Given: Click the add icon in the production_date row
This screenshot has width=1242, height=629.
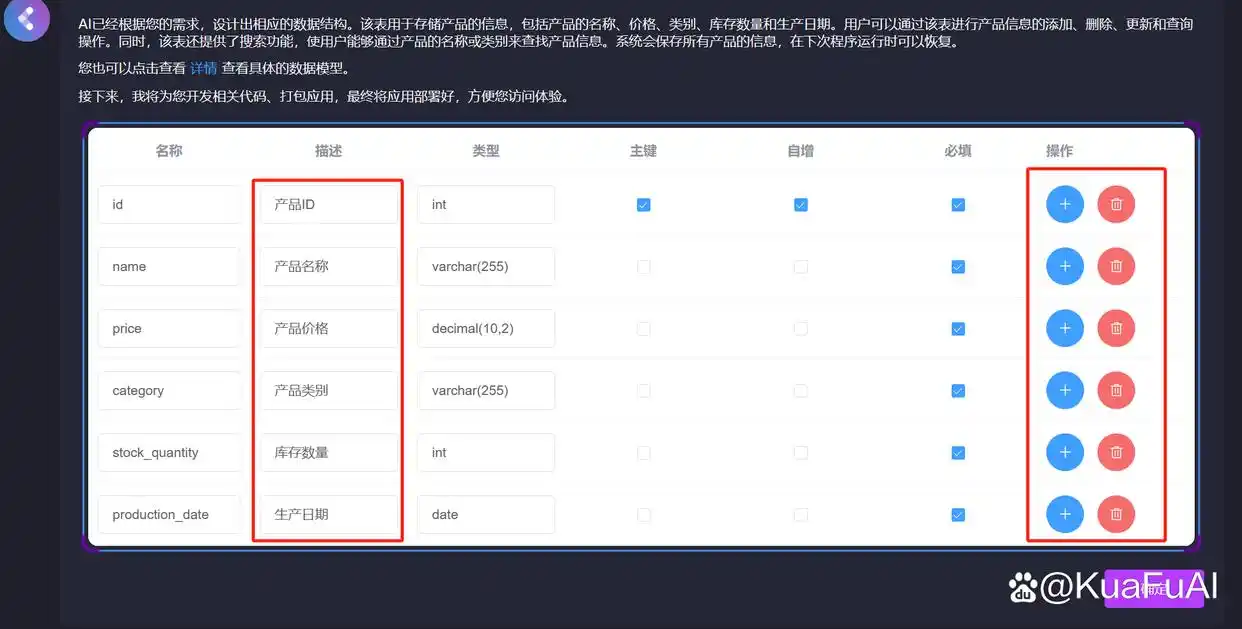Looking at the screenshot, I should pos(1064,514).
